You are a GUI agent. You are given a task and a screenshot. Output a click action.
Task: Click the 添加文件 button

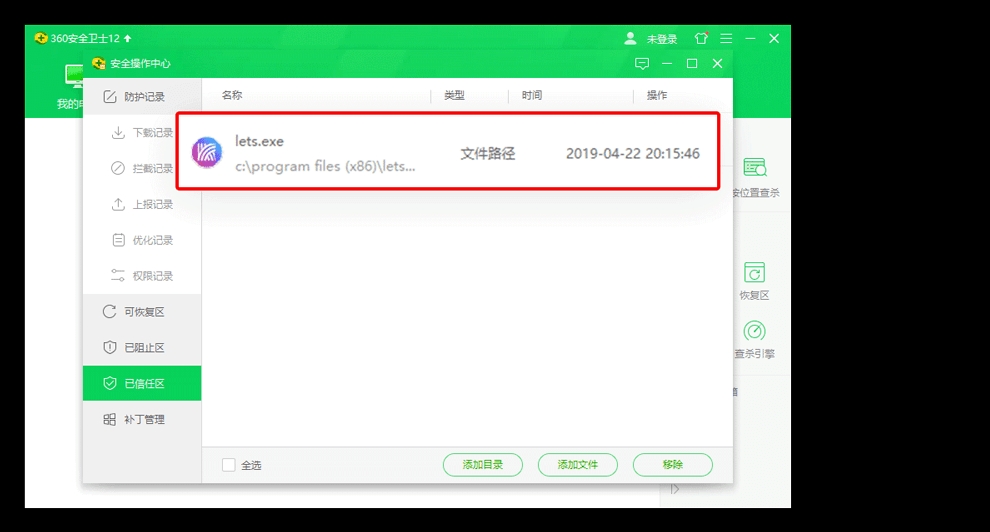coord(578,464)
